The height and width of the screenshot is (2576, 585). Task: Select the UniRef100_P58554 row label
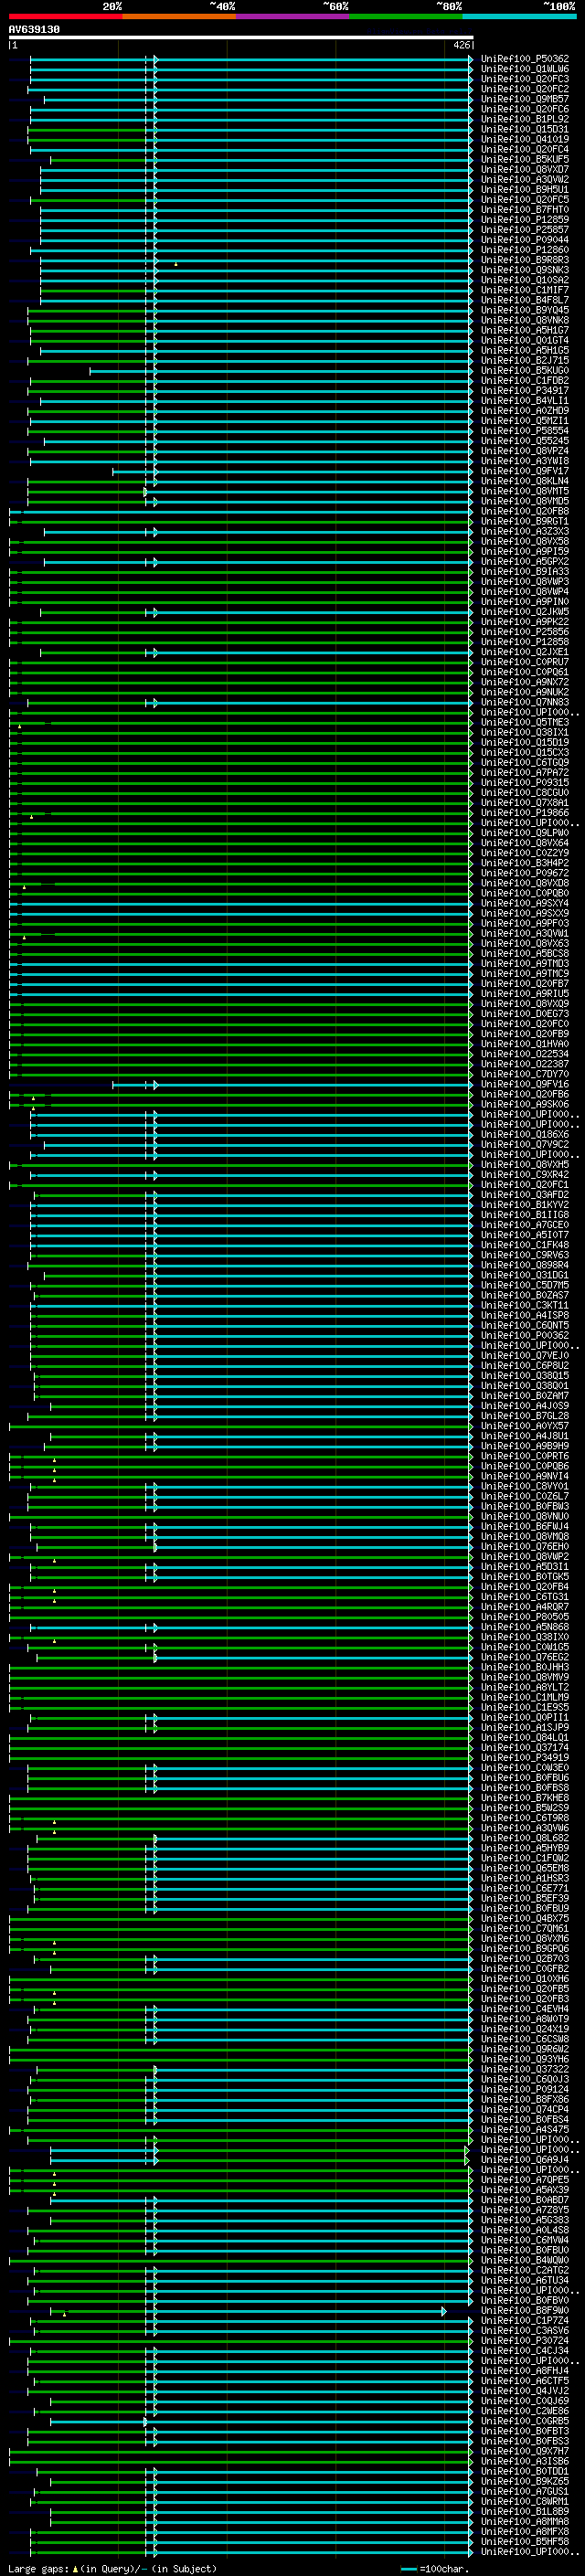tap(525, 431)
